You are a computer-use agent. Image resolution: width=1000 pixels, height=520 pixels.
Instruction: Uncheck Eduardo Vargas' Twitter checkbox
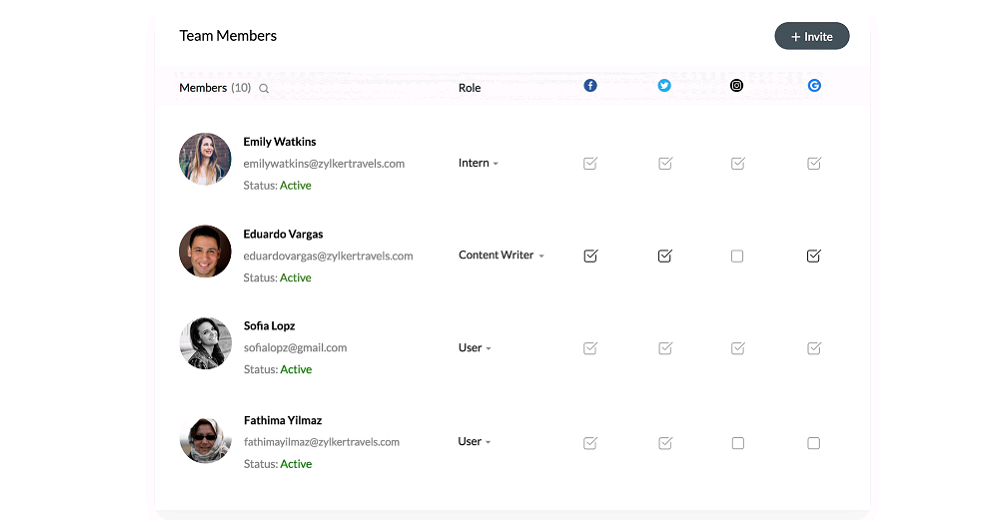point(665,256)
